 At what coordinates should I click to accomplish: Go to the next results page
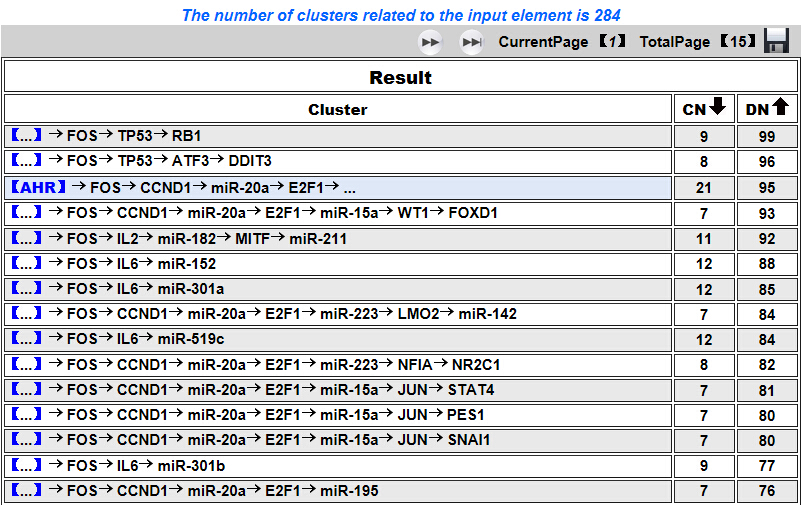coord(430,42)
